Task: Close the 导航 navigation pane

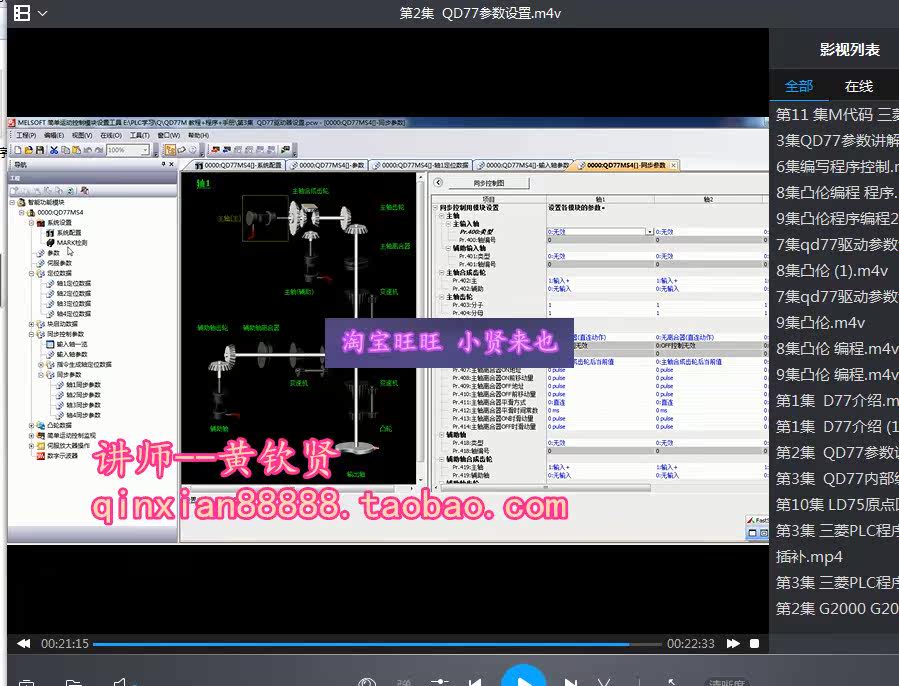Action: click(171, 164)
